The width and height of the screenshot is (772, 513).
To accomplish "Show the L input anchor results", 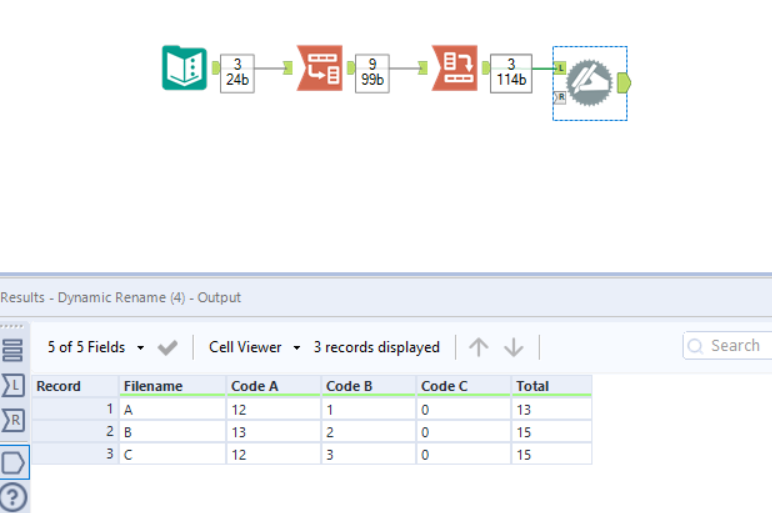I will 13,386.
